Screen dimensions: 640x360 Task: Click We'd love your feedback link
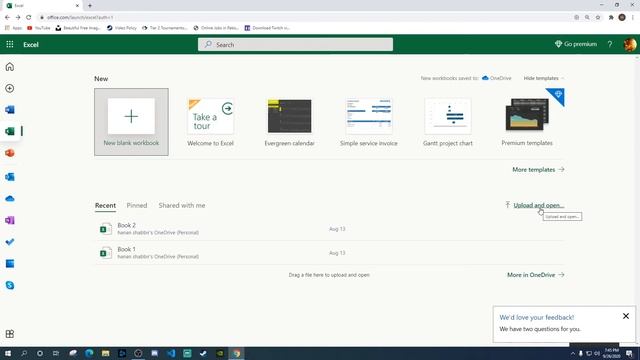coord(536,317)
